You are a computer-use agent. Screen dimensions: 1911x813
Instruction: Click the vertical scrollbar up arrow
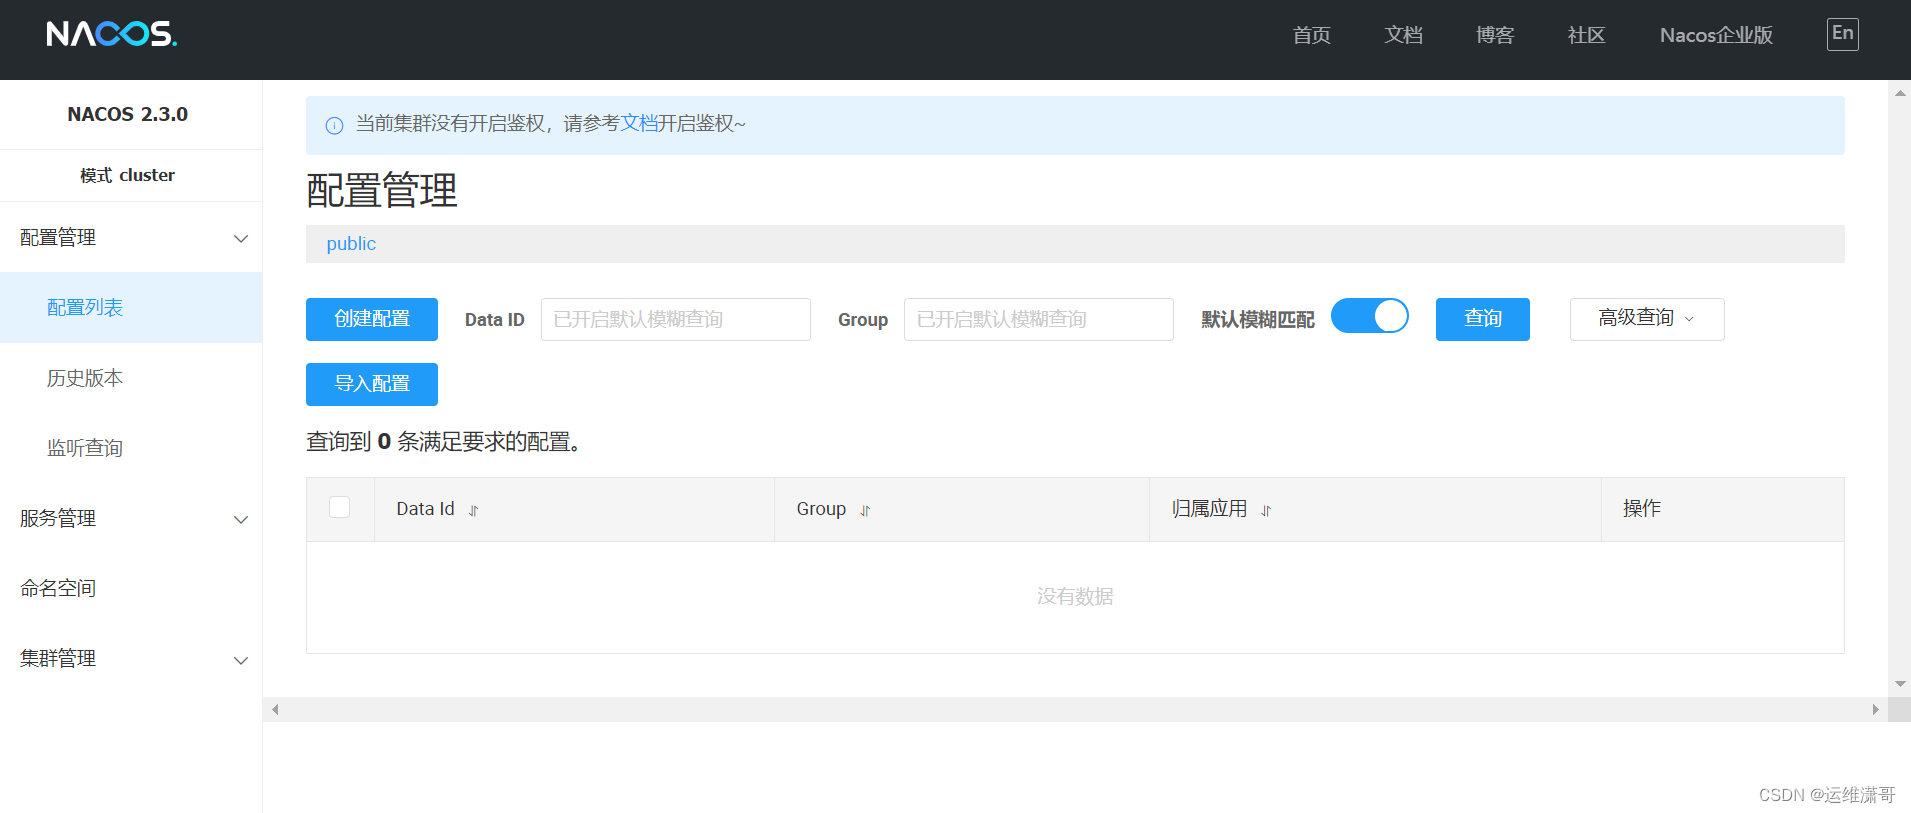1900,93
